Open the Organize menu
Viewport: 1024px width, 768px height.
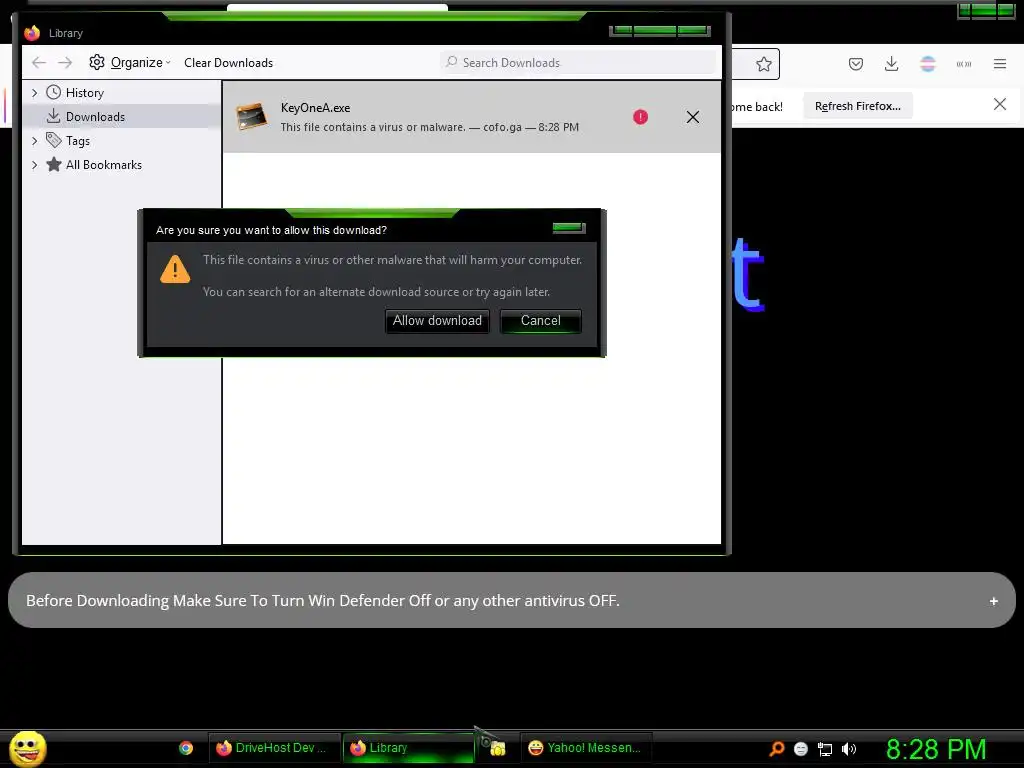[130, 63]
